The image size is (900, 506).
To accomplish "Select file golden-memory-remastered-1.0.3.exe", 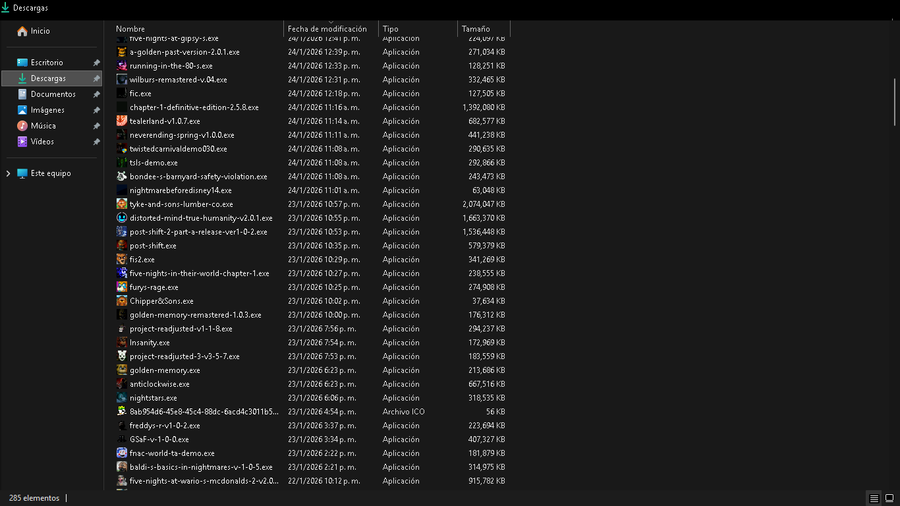I will coord(195,315).
